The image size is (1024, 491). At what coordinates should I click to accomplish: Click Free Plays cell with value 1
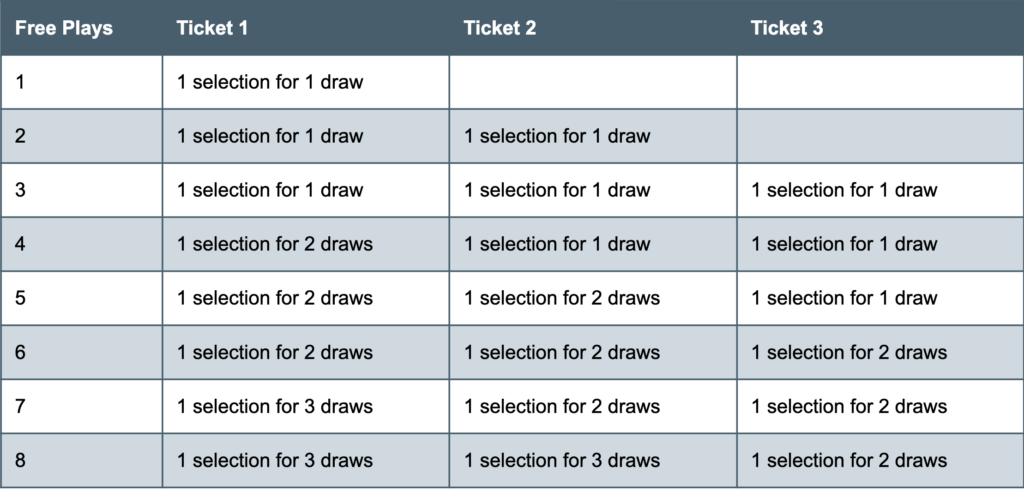coord(81,82)
